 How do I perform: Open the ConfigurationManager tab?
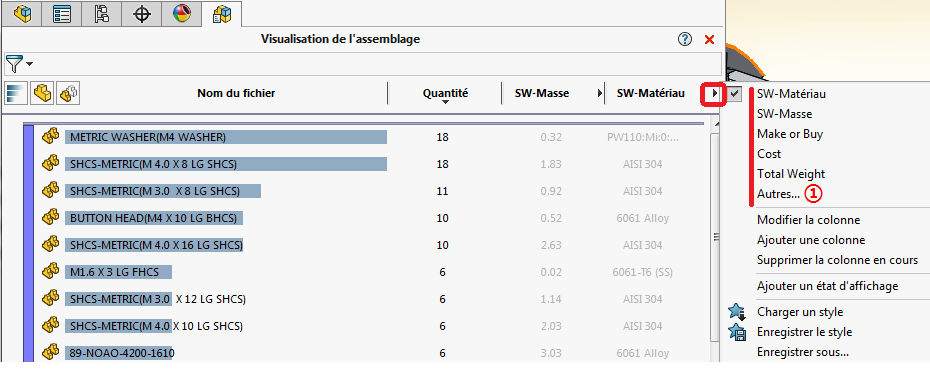point(102,13)
